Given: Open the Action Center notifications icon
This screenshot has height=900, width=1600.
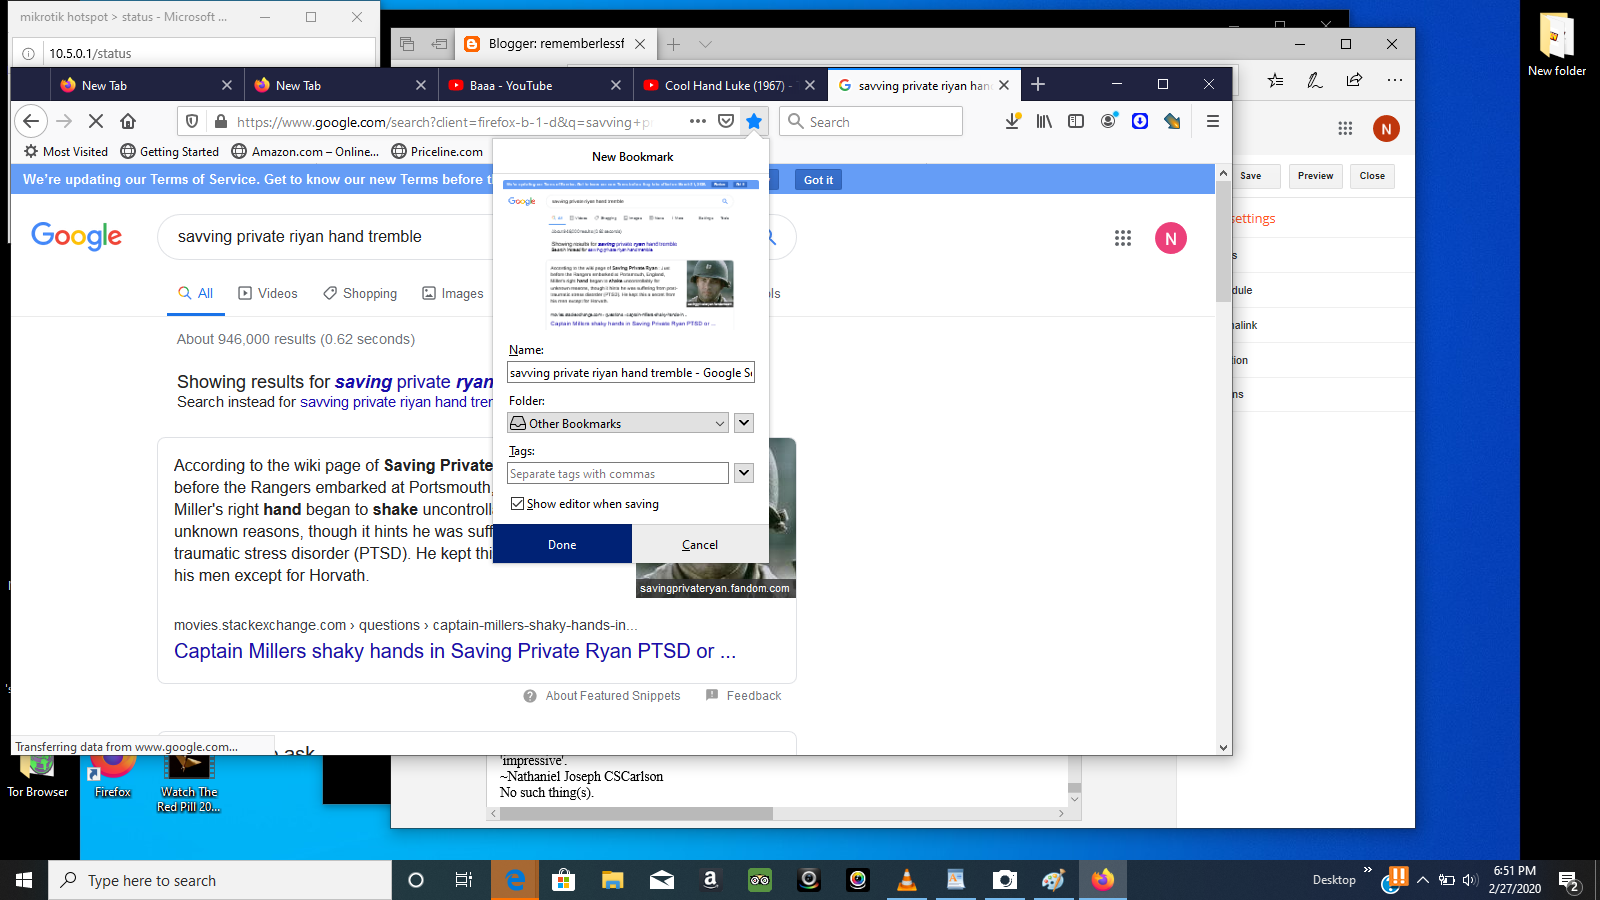Looking at the screenshot, I should 1568,880.
